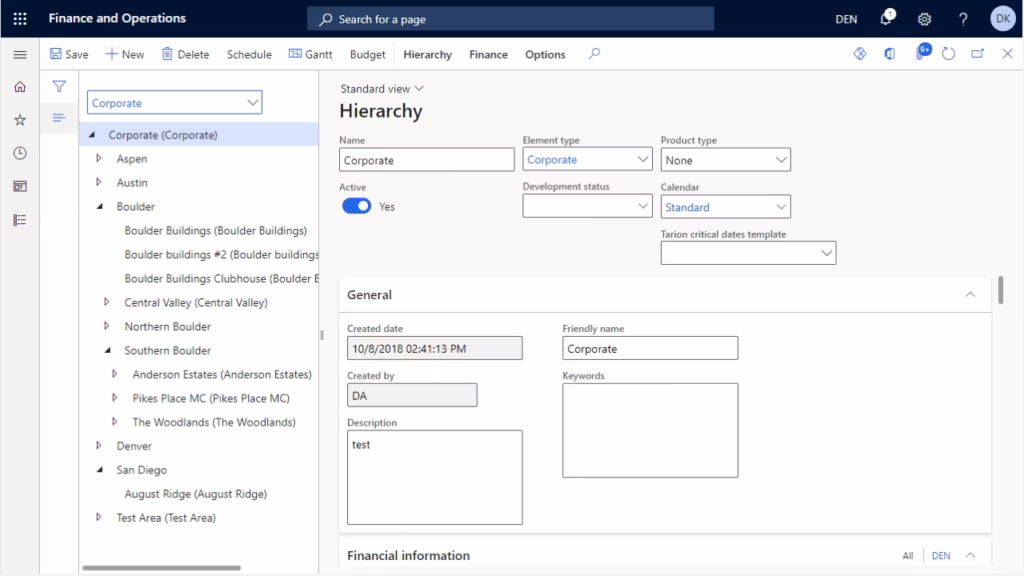Viewport: 1024px width, 576px height.
Task: Click the tree horizontal scrollbar
Action: pos(161,568)
